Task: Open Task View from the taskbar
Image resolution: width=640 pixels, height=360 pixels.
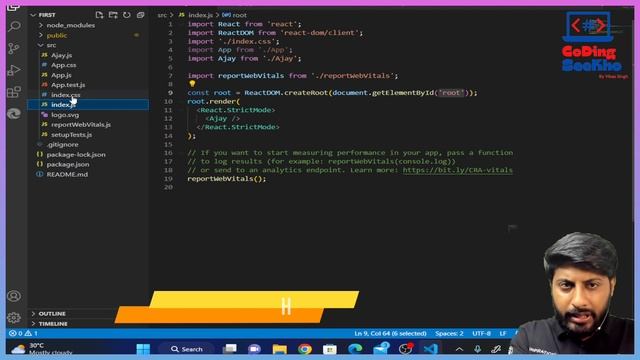Action: click(x=229, y=349)
